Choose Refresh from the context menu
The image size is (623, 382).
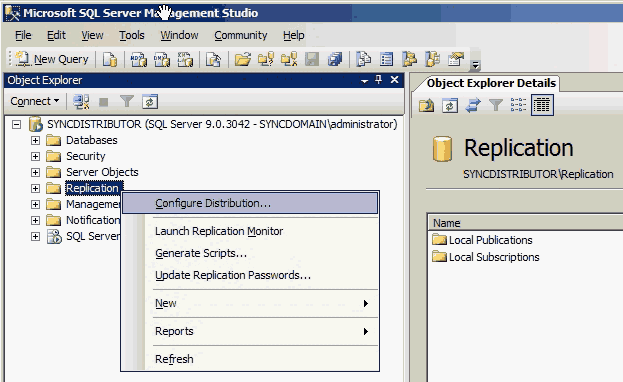pos(250,359)
